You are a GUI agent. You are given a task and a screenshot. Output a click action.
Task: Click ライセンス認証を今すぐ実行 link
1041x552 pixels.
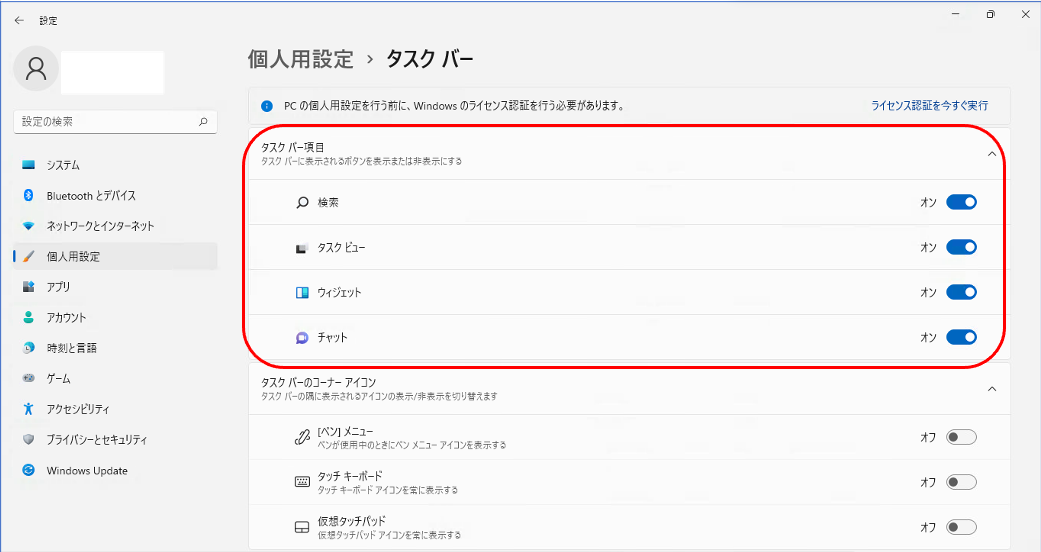[929, 106]
